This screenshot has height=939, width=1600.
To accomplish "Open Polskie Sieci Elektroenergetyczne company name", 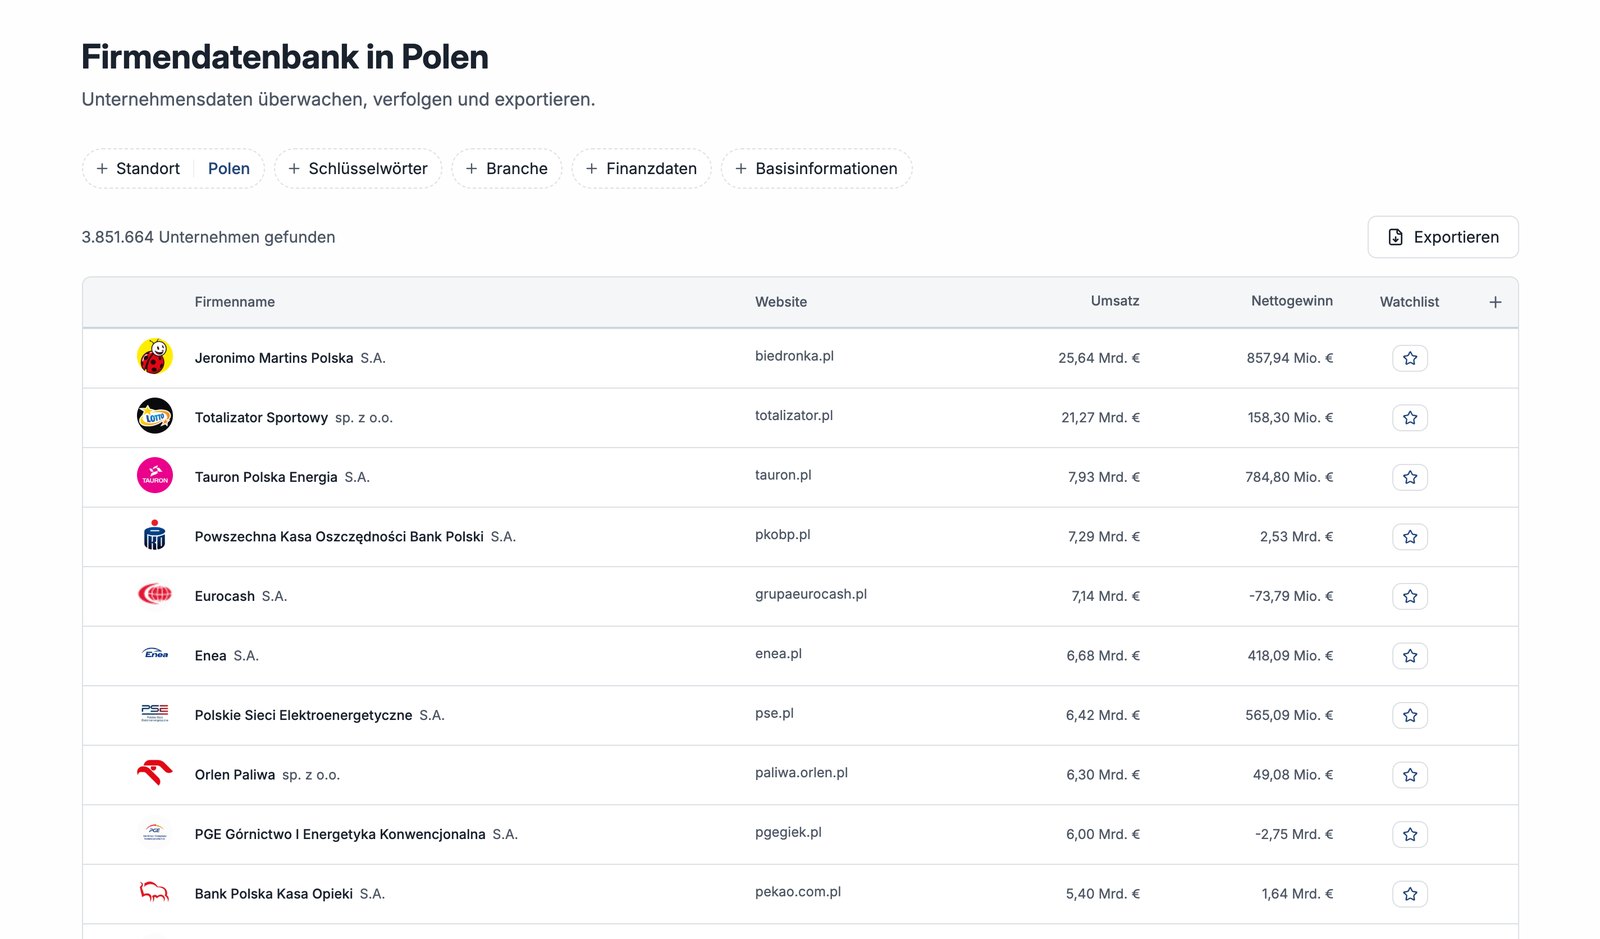I will coord(320,715).
